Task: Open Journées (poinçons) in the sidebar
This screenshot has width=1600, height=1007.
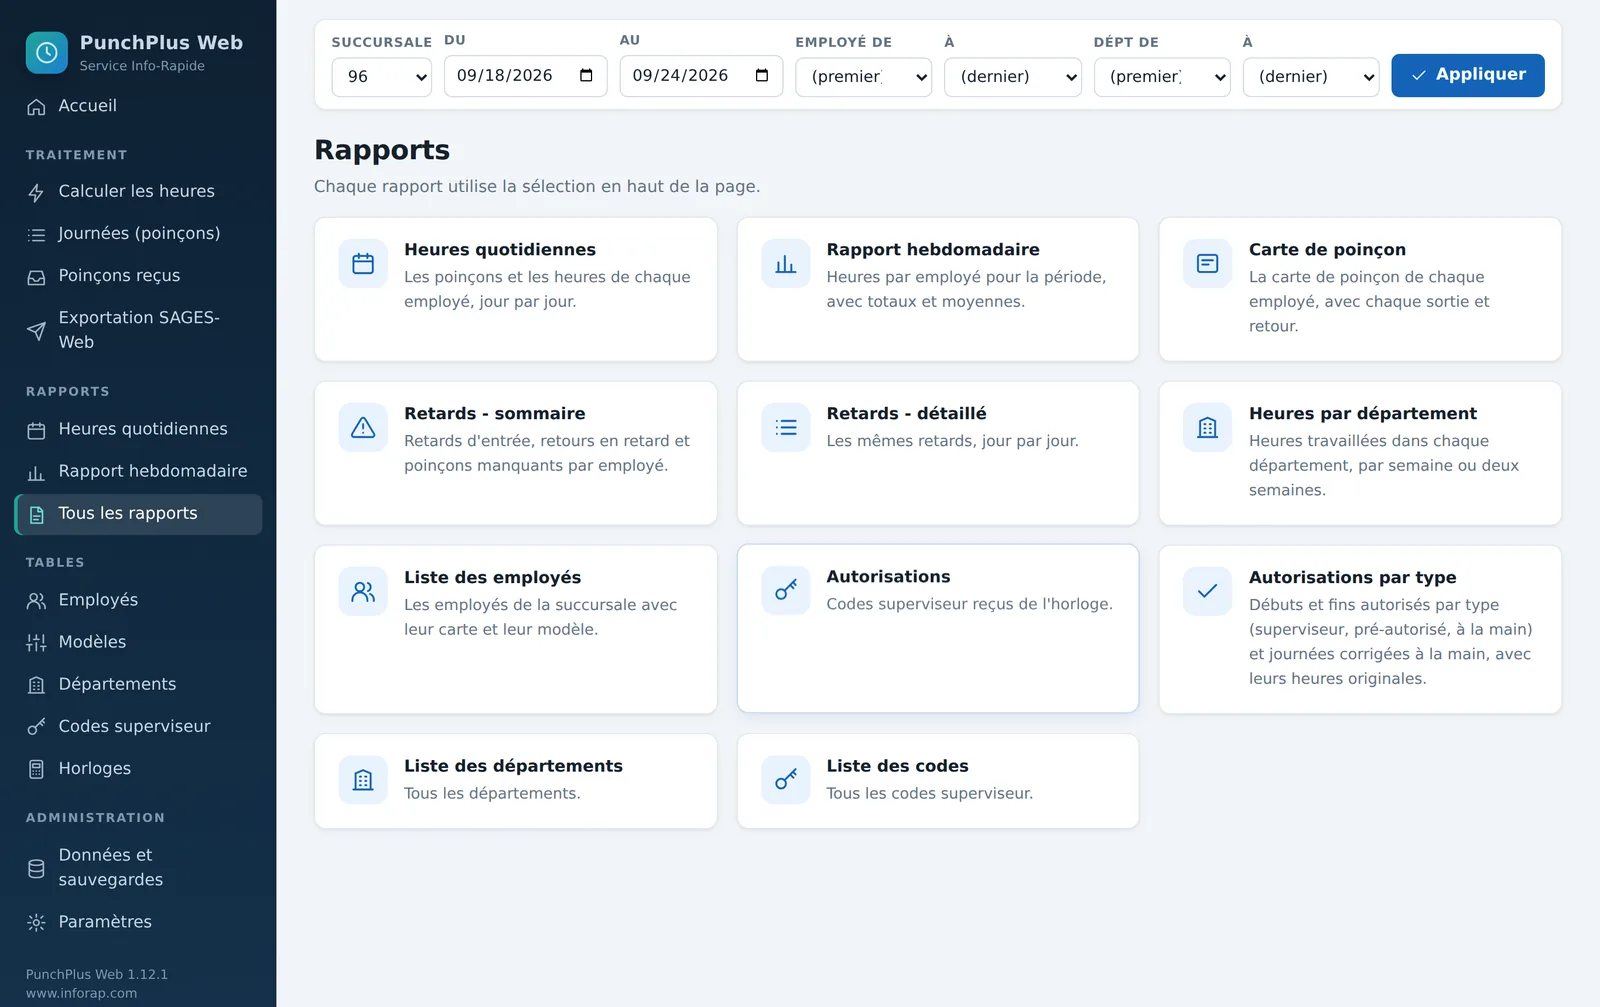Action: [x=138, y=234]
